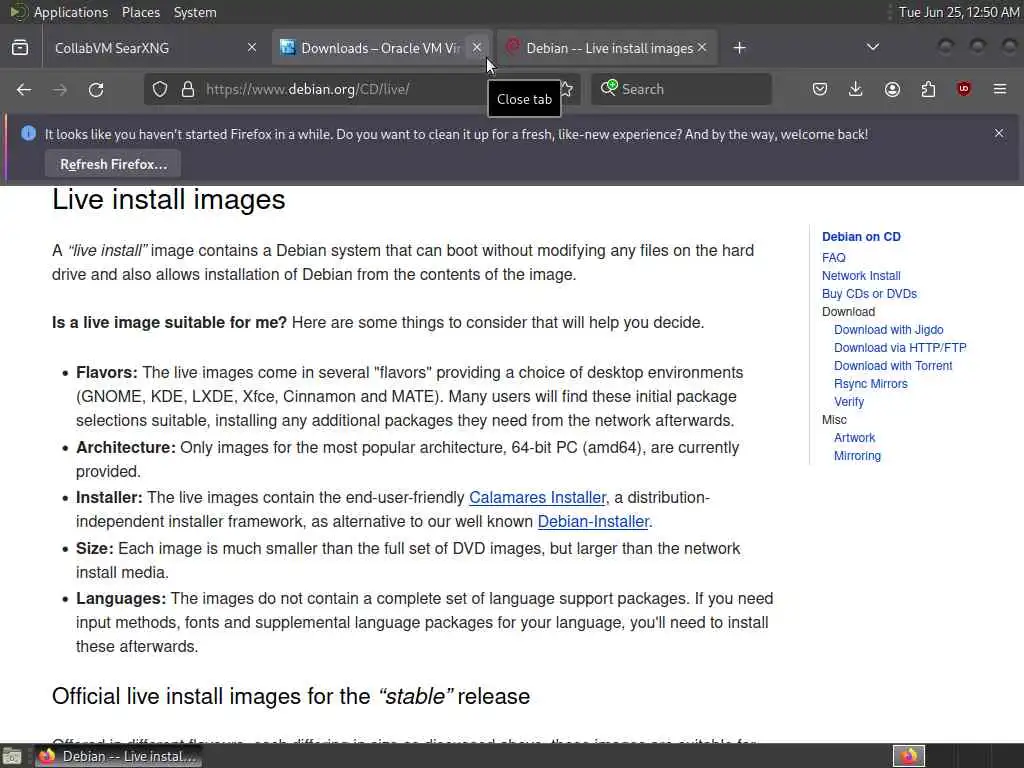The height and width of the screenshot is (768, 1024).
Task: Open the Extensions puzzle icon
Action: pyautogui.click(x=928, y=89)
